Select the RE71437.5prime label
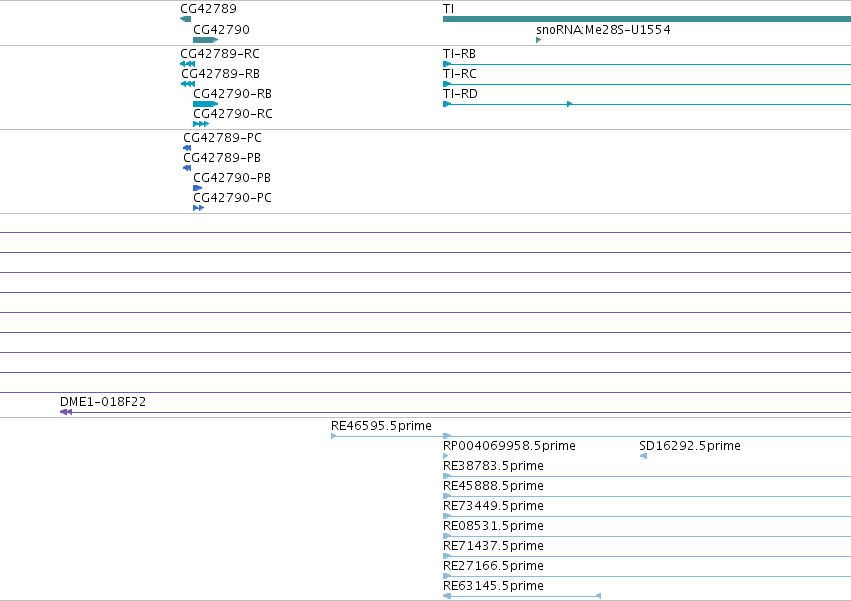Screen dimensions: 851x601 pos(493,547)
